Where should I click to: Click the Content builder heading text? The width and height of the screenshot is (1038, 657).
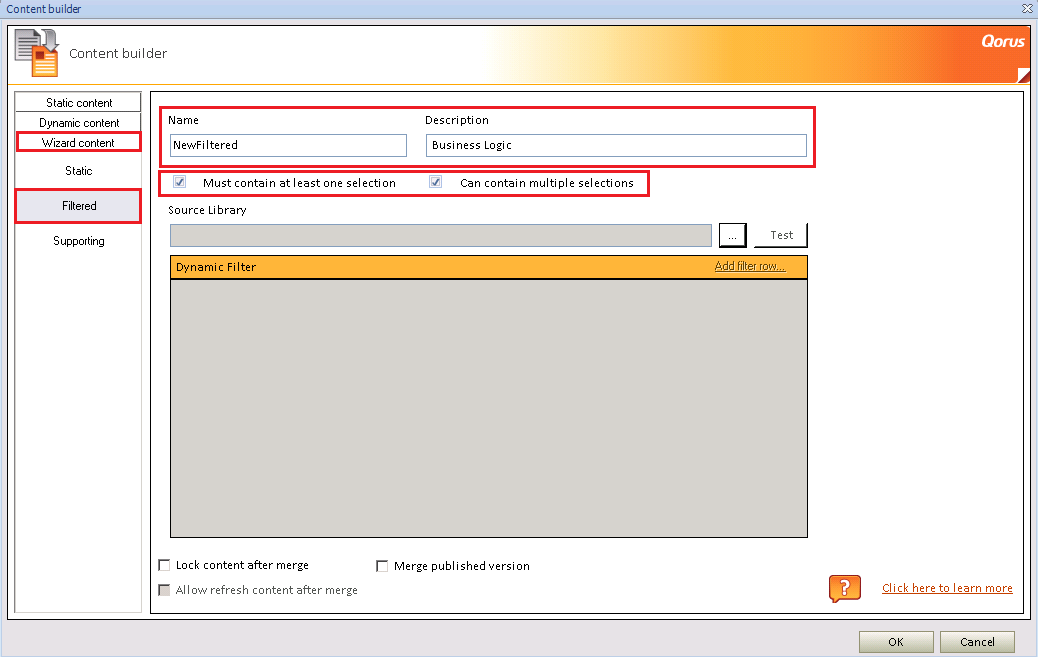tap(118, 53)
